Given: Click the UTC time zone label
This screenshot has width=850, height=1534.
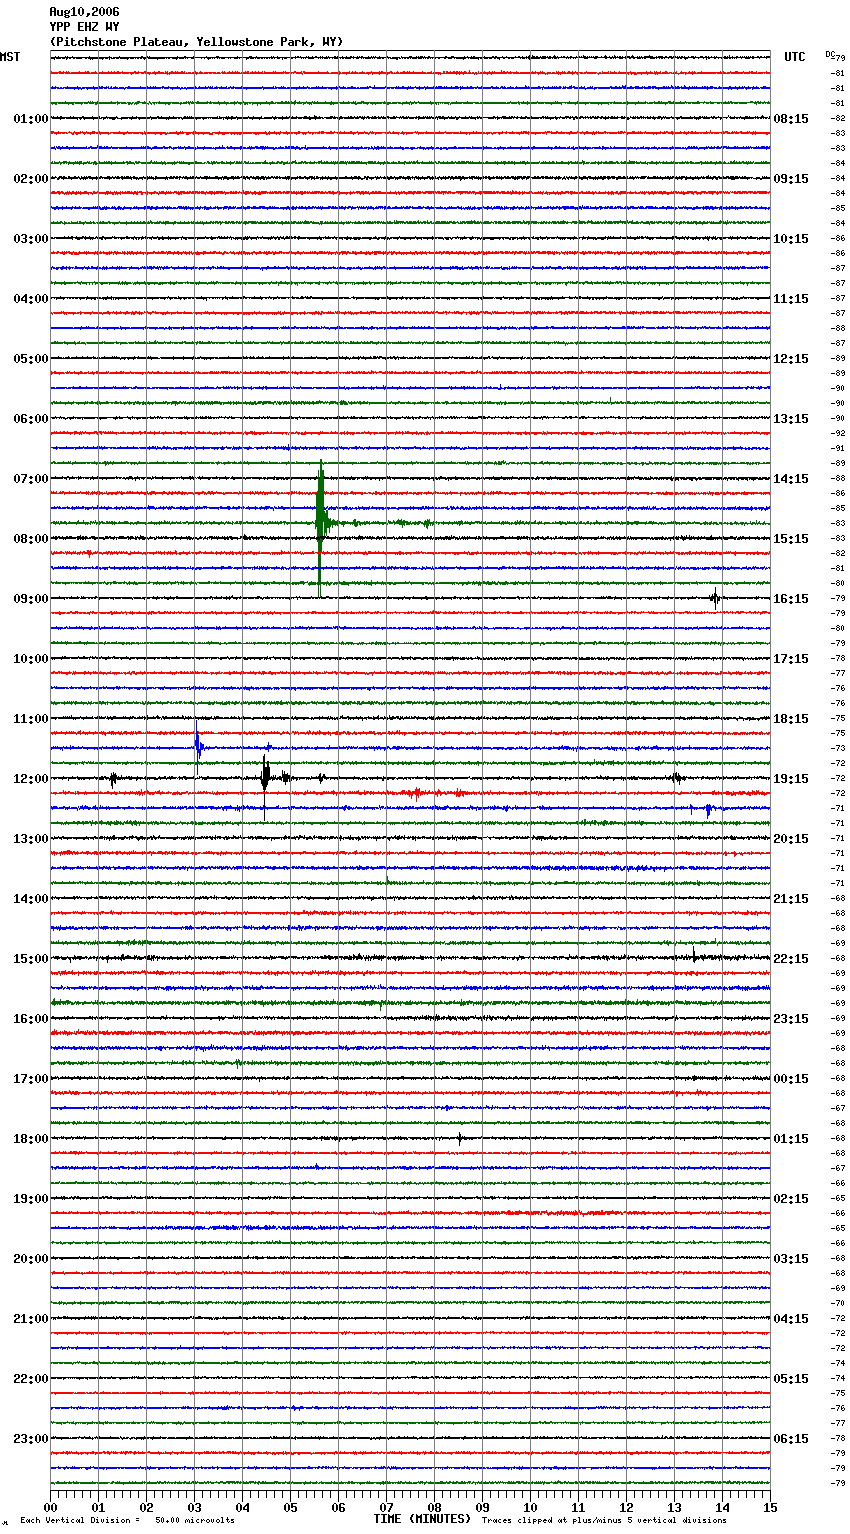Looking at the screenshot, I should click(795, 57).
